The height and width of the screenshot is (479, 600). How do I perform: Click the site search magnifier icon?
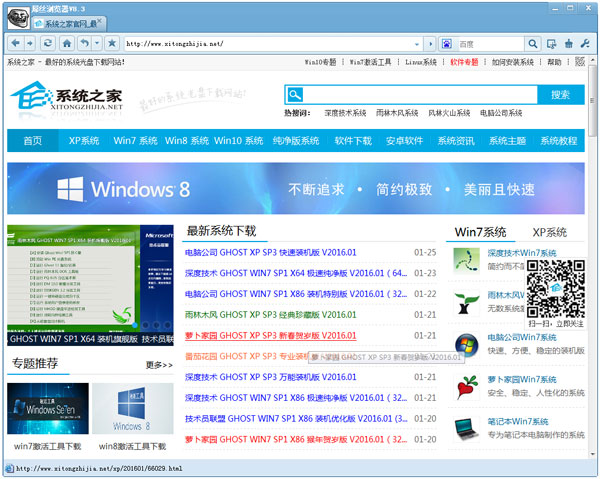click(x=295, y=94)
